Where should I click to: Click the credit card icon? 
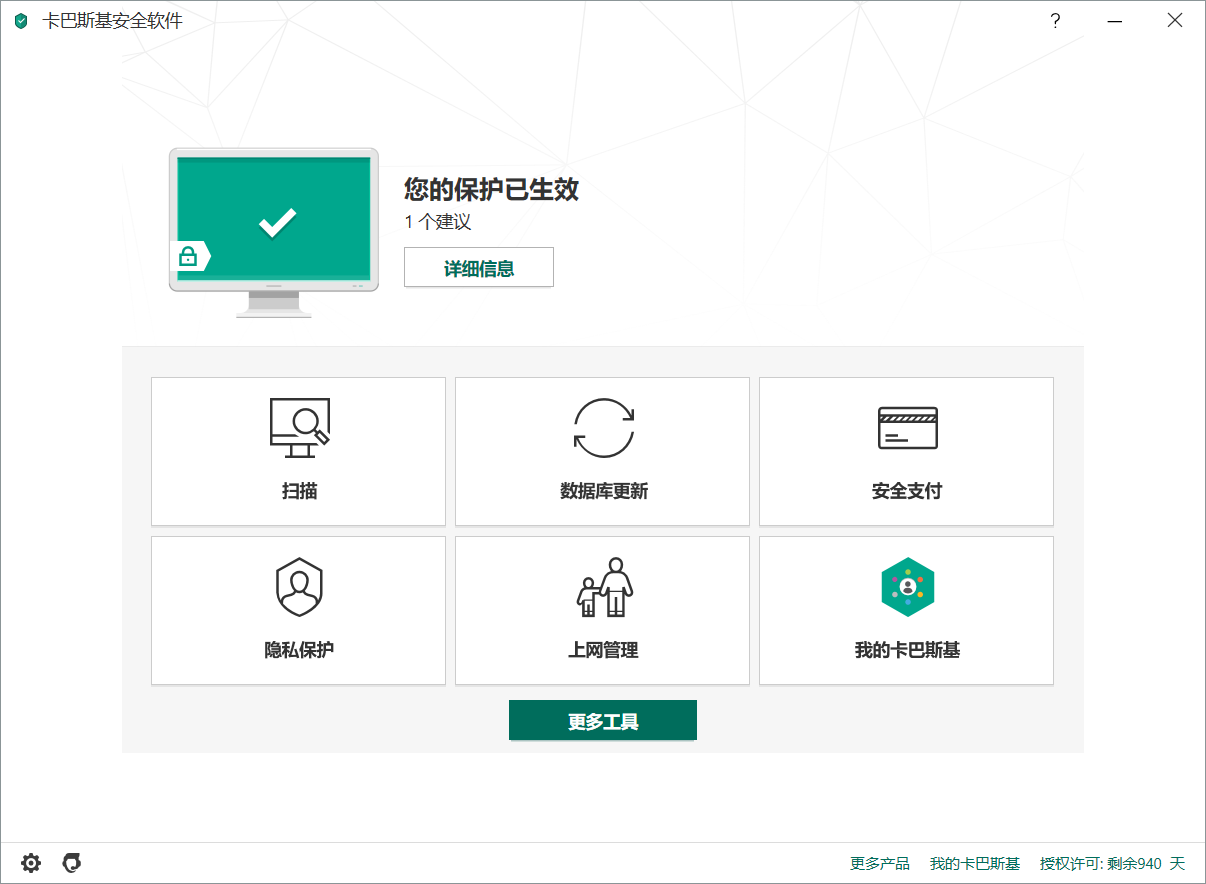(908, 428)
